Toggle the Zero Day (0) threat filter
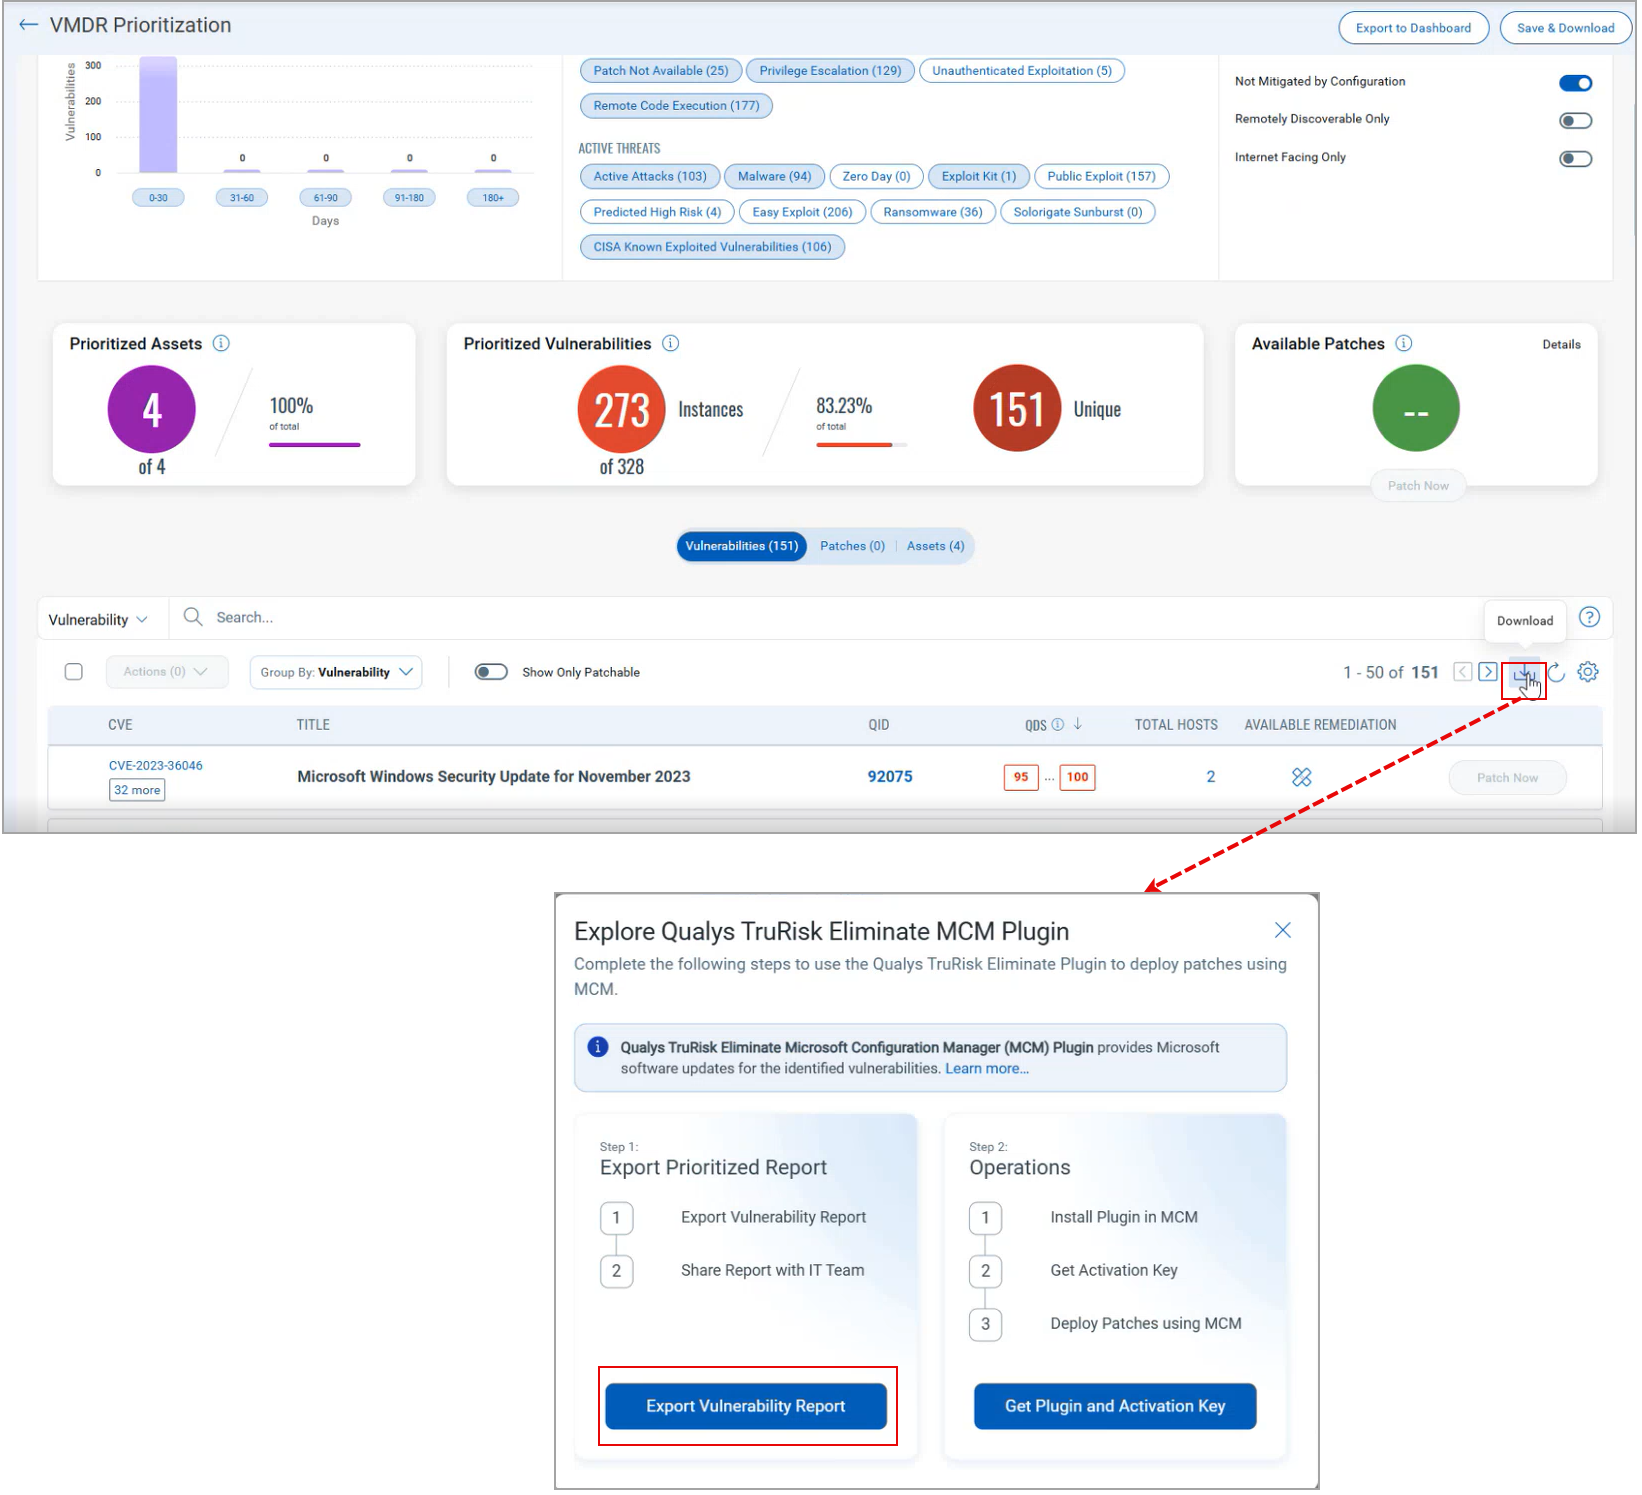The image size is (1642, 1495). 876,177
